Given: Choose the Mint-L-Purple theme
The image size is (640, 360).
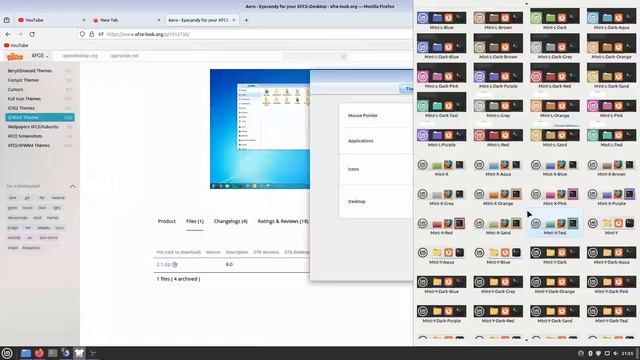Looking at the screenshot, I should [x=441, y=138].
